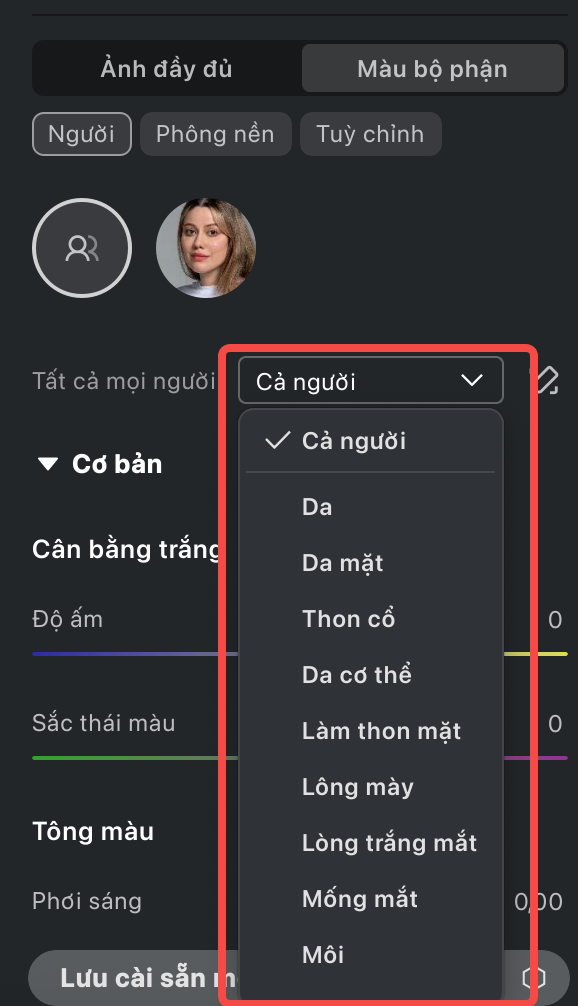Viewport: 578px width, 1006px height.
Task: Select the Người chip
Action: [81, 134]
